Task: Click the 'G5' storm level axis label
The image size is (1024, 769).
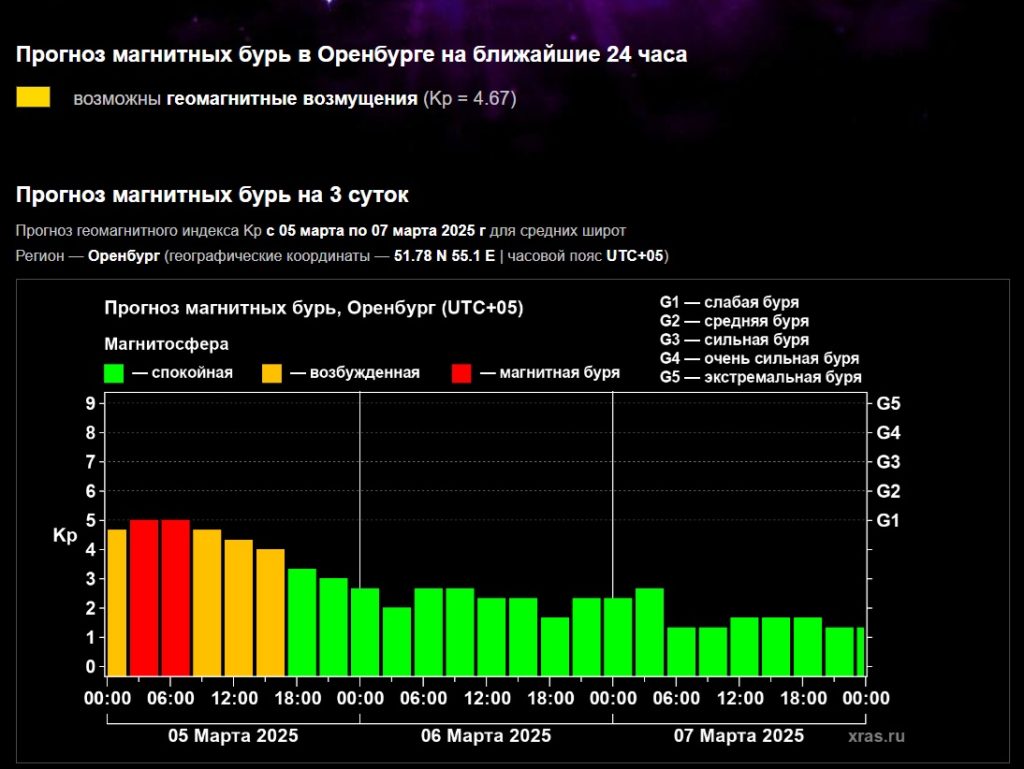Action: [x=888, y=404]
